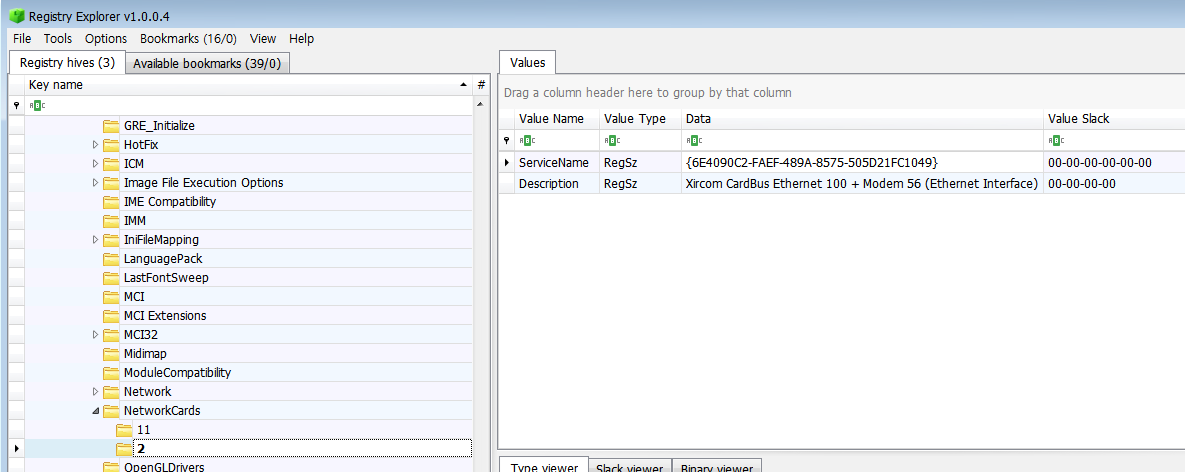Screen dimensions: 1185x472
Task: Click the Data column filter field
Action: pos(862,140)
